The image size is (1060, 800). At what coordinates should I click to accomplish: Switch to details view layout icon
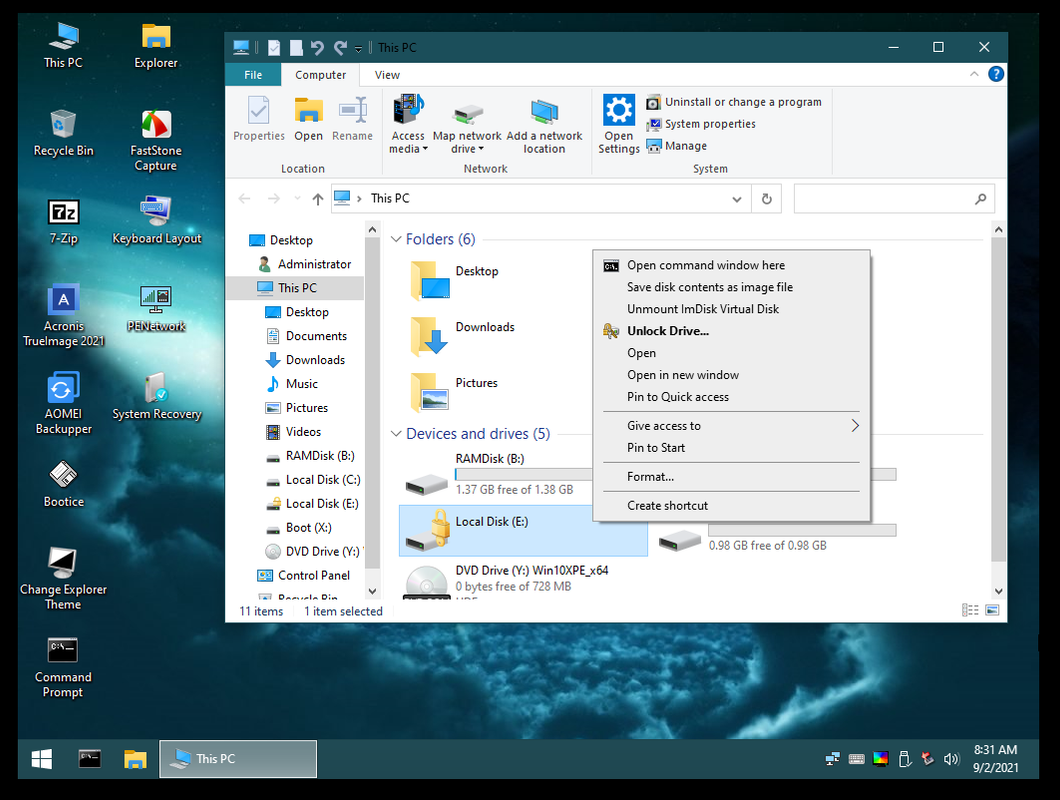coord(970,610)
